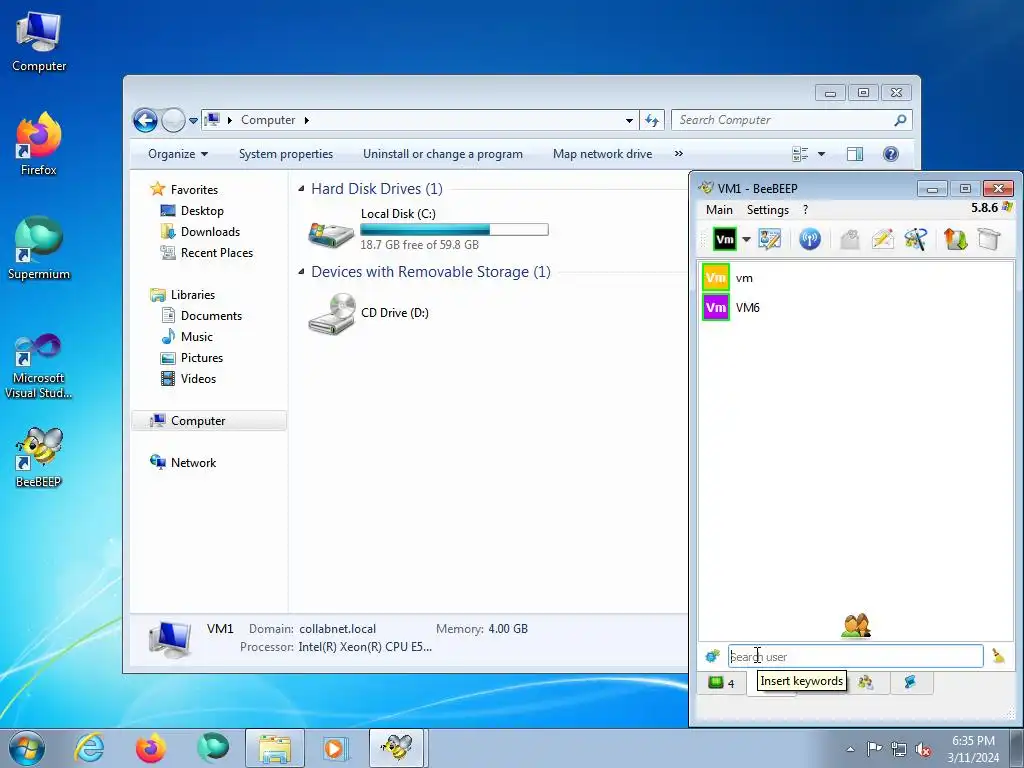Select CD Drive (D:)
The height and width of the screenshot is (768, 1024).
click(369, 313)
